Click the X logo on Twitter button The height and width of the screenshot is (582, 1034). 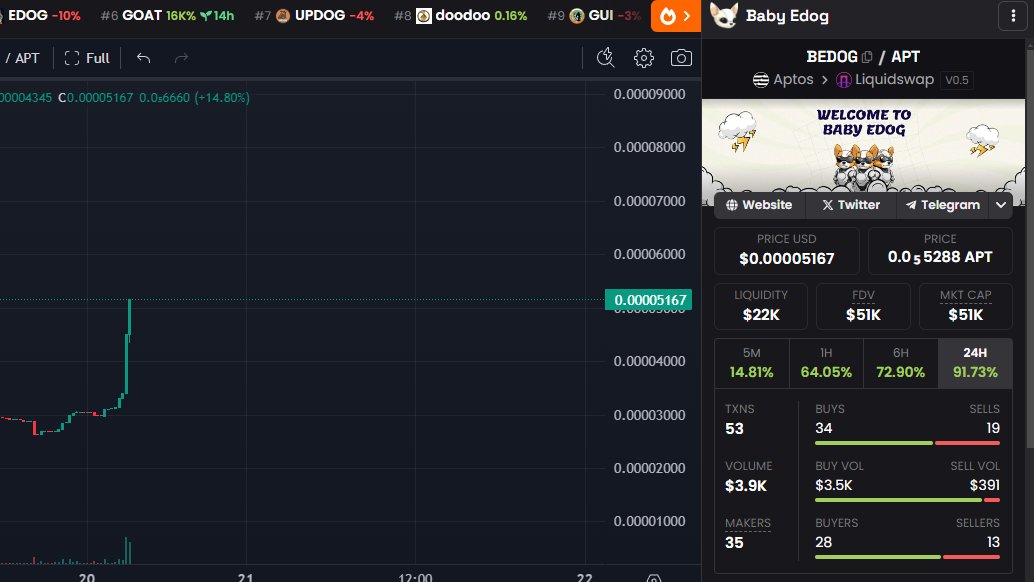828,205
